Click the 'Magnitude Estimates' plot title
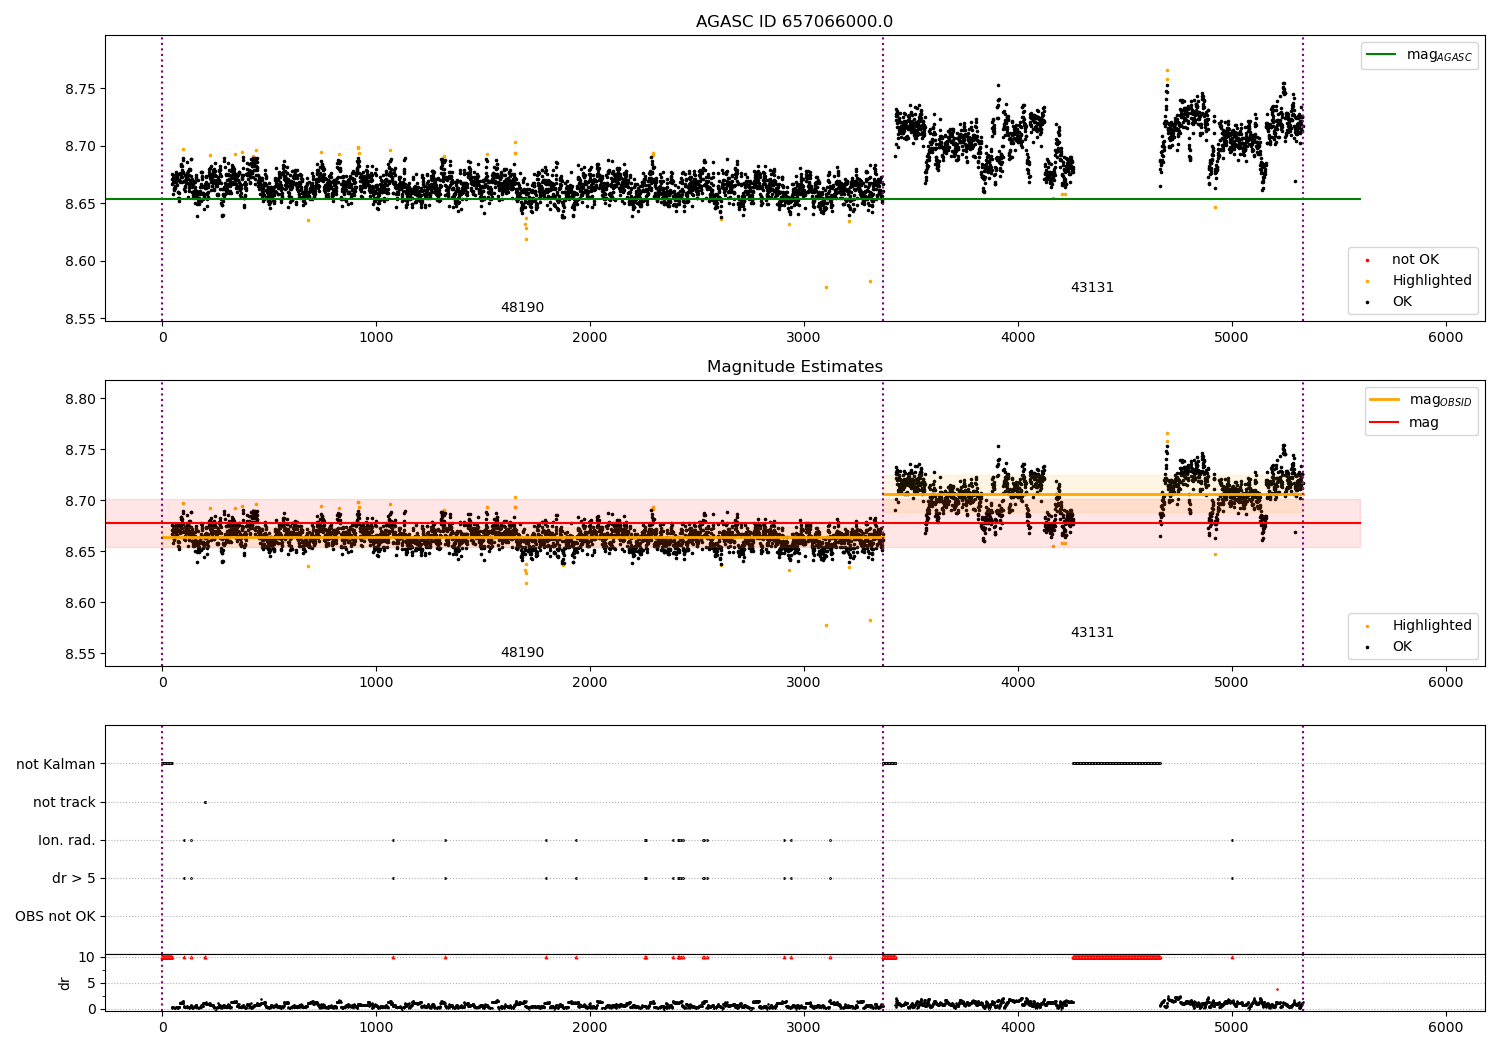This screenshot has width=1500, height=1050. click(x=795, y=367)
